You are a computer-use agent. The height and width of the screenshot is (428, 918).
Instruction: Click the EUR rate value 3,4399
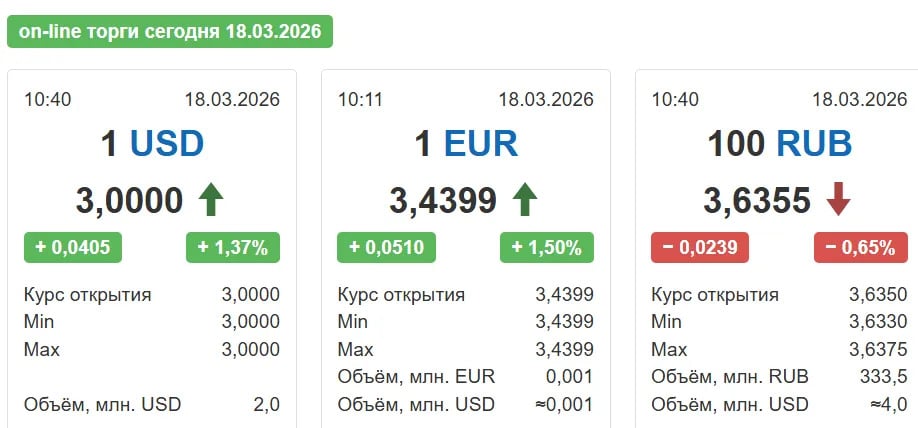pyautogui.click(x=443, y=201)
